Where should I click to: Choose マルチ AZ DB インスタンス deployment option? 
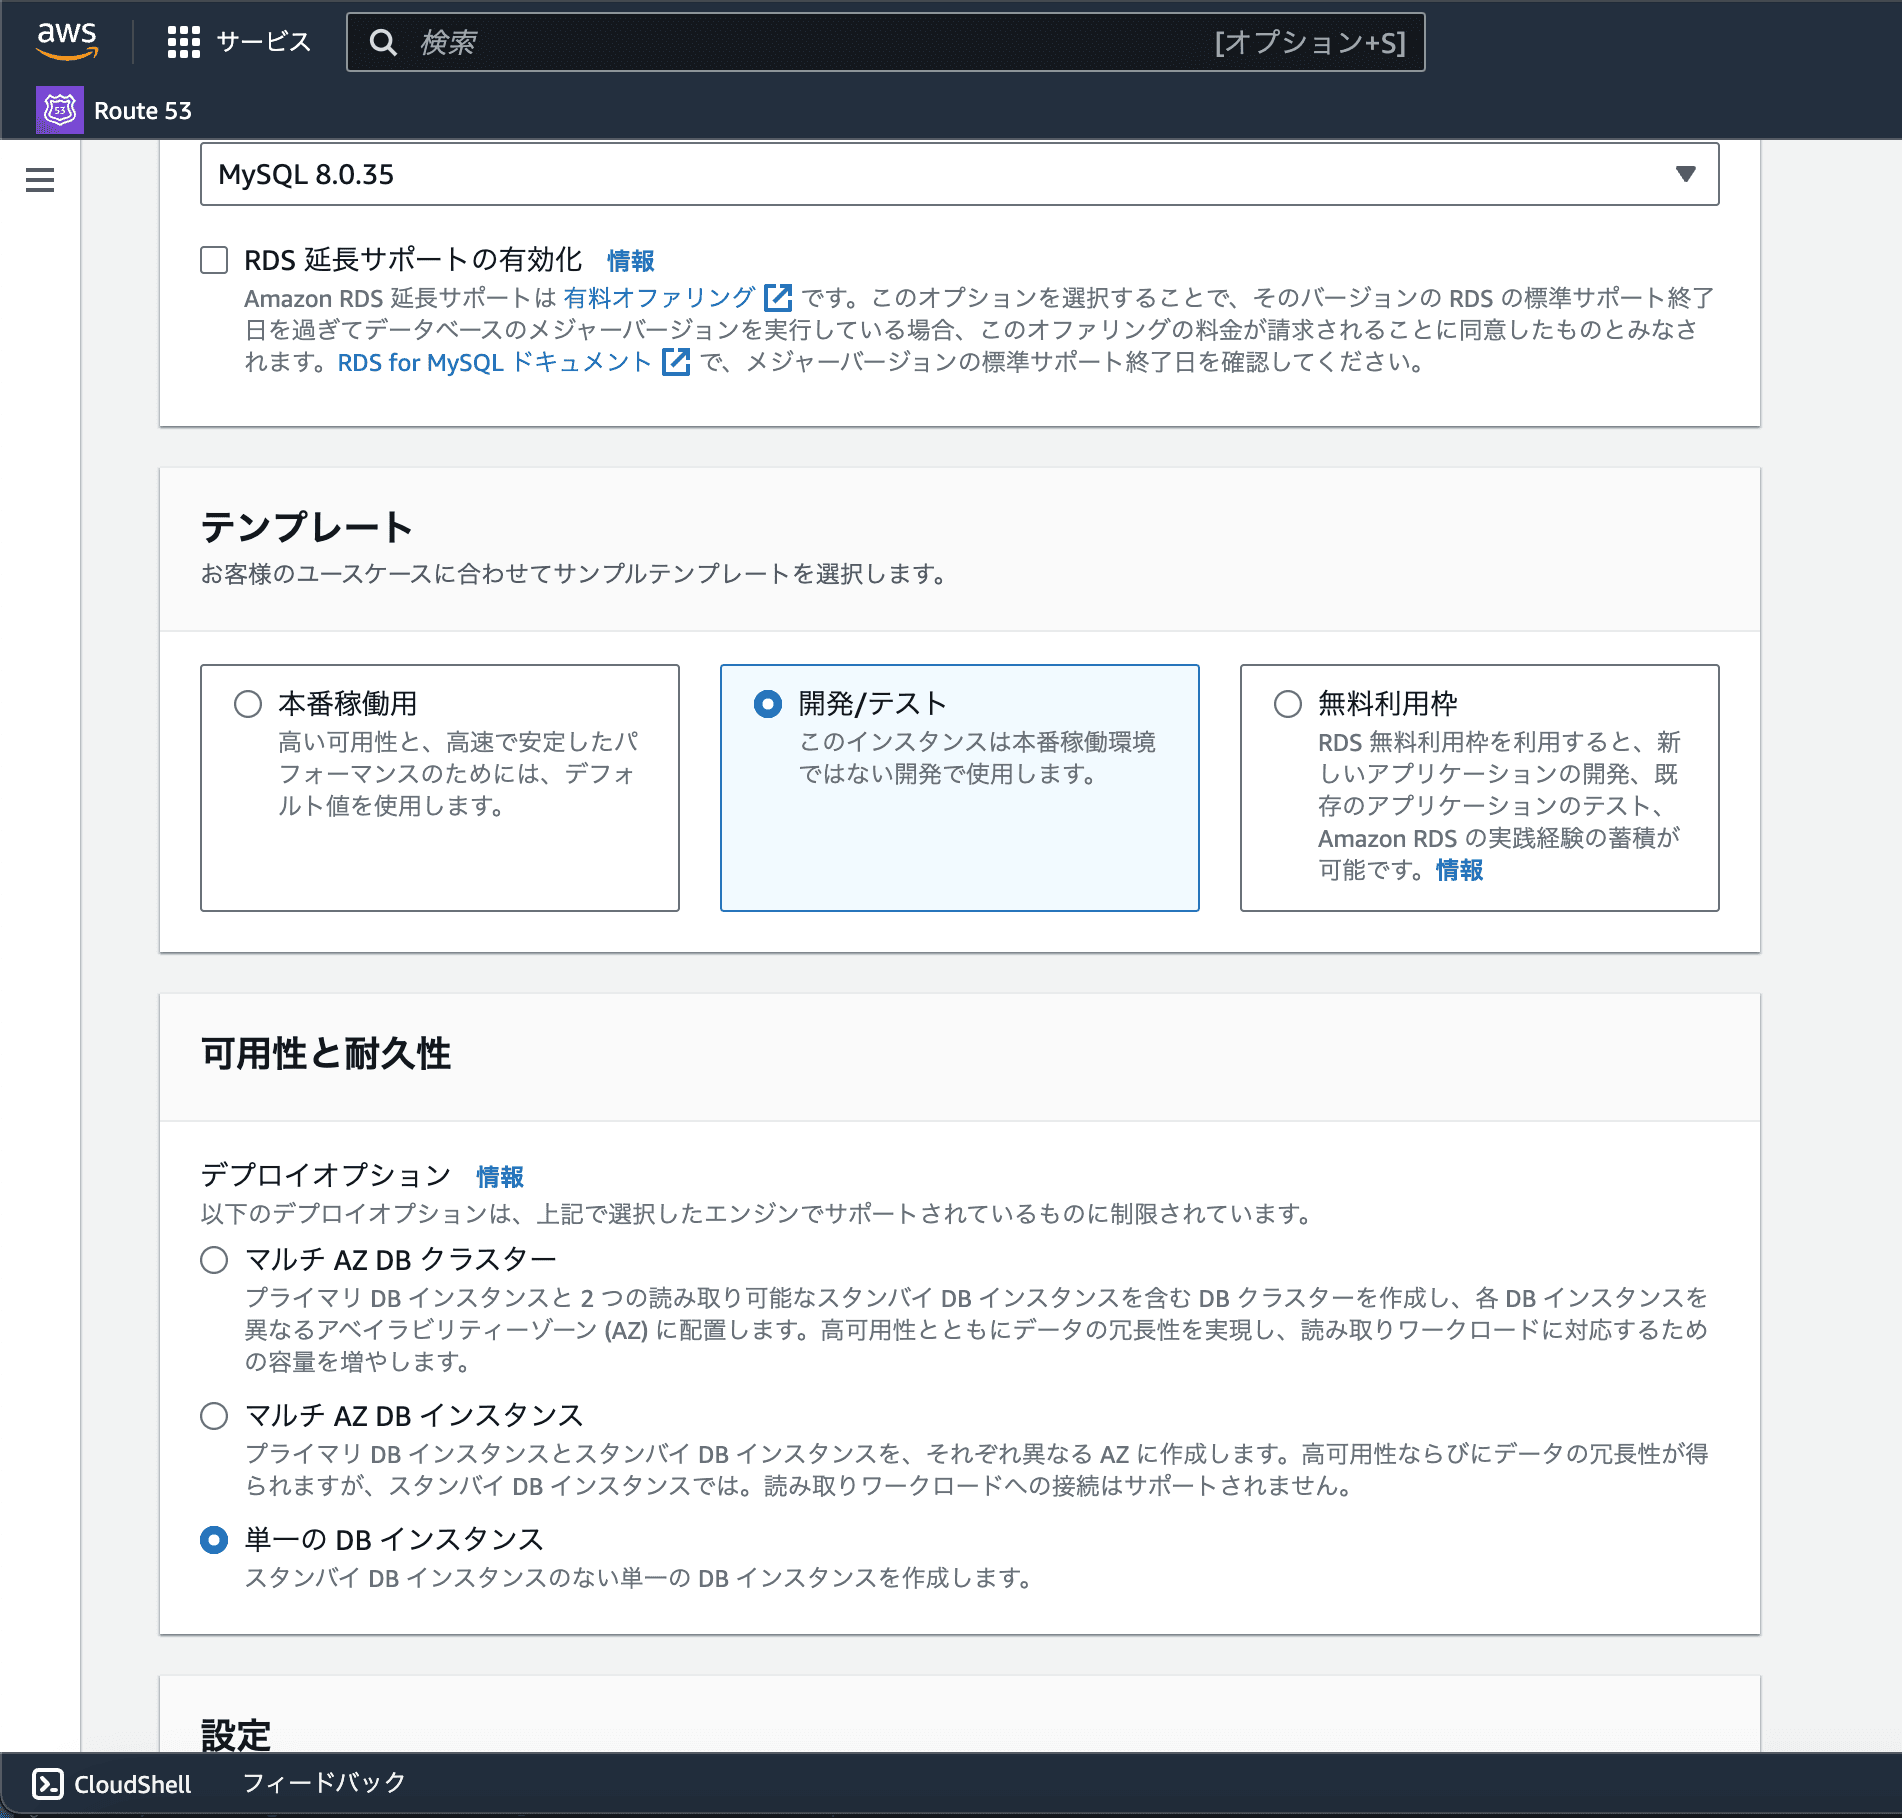pos(214,1416)
